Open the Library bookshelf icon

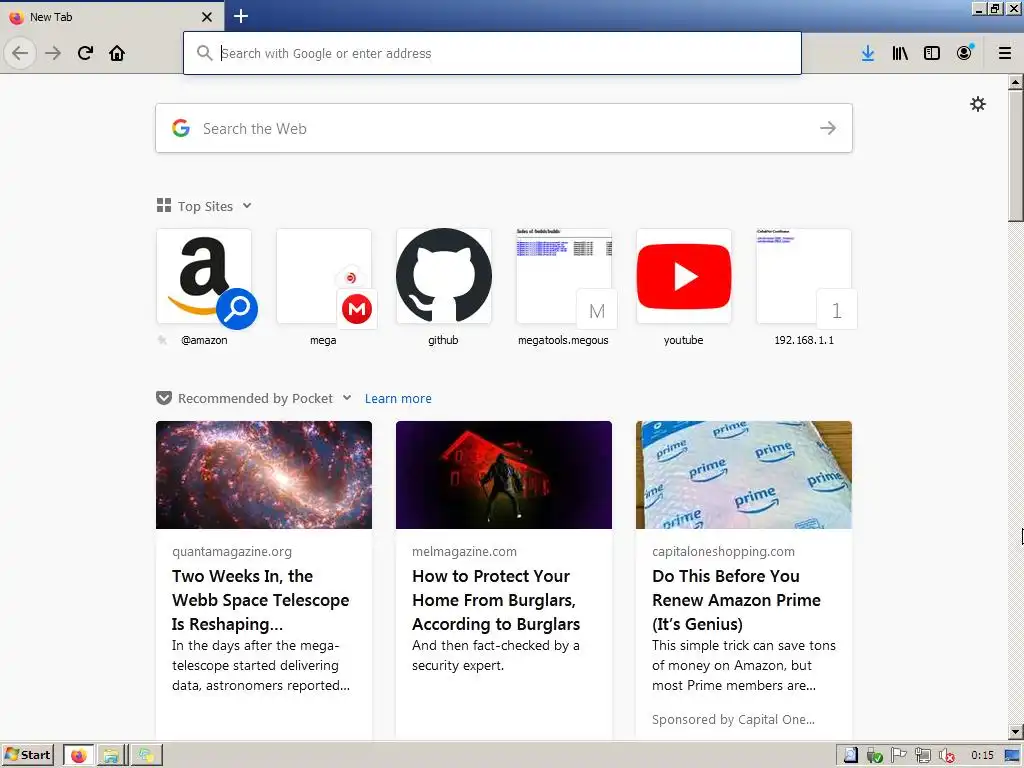900,53
